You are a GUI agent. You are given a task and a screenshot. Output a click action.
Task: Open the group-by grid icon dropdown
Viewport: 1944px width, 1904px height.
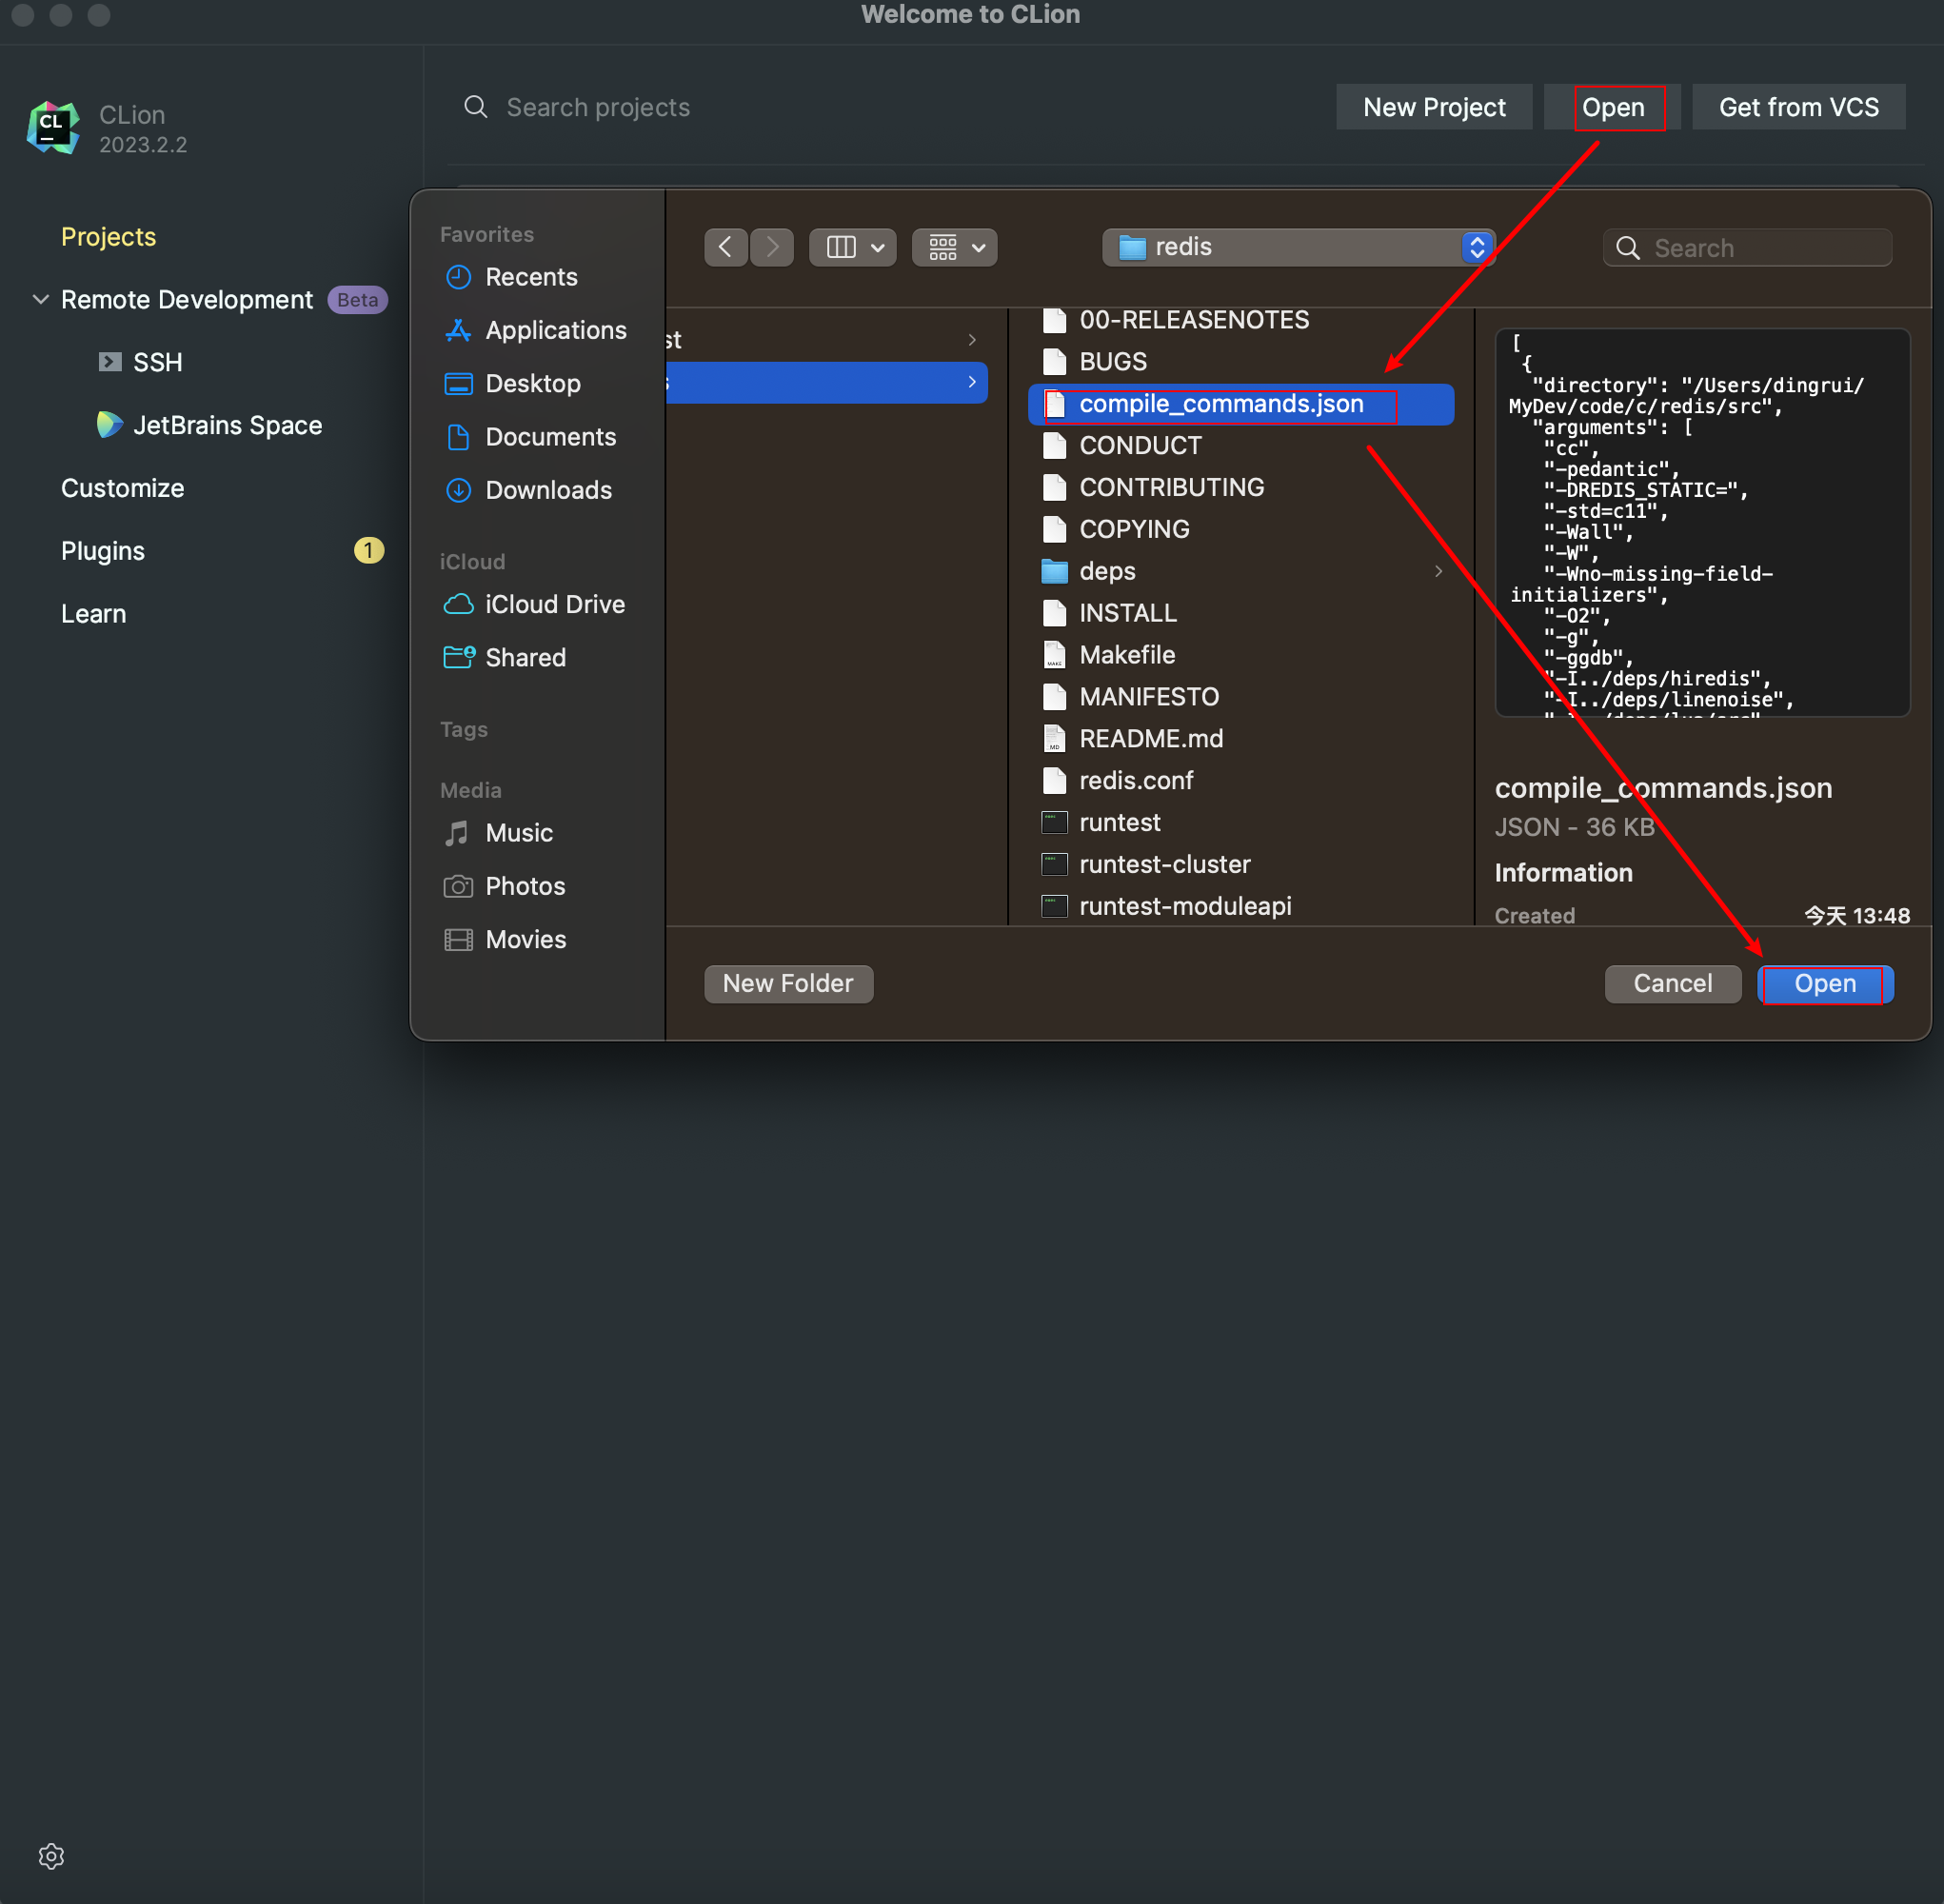[x=954, y=247]
